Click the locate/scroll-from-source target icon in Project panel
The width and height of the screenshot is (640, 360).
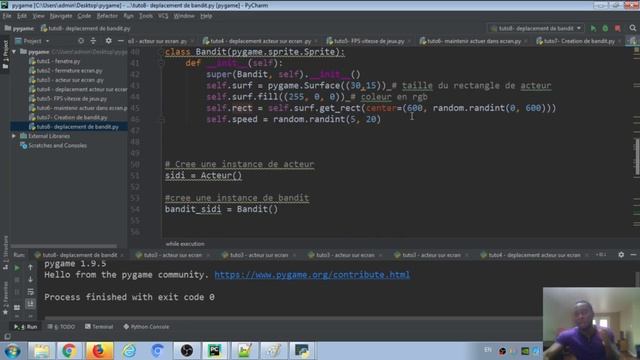pyautogui.click(x=81, y=41)
